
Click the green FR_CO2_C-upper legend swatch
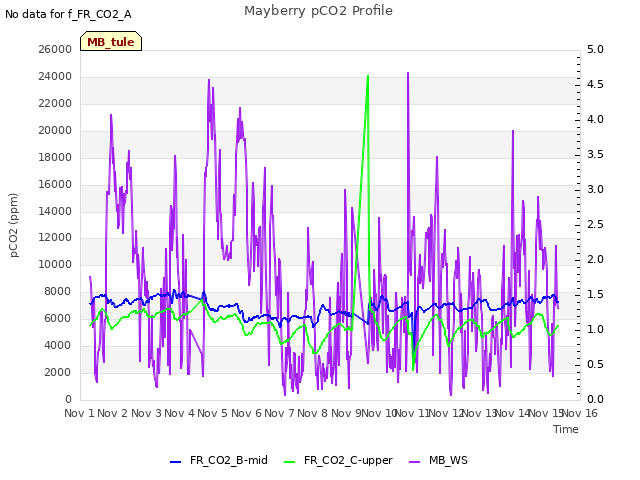pos(289,462)
